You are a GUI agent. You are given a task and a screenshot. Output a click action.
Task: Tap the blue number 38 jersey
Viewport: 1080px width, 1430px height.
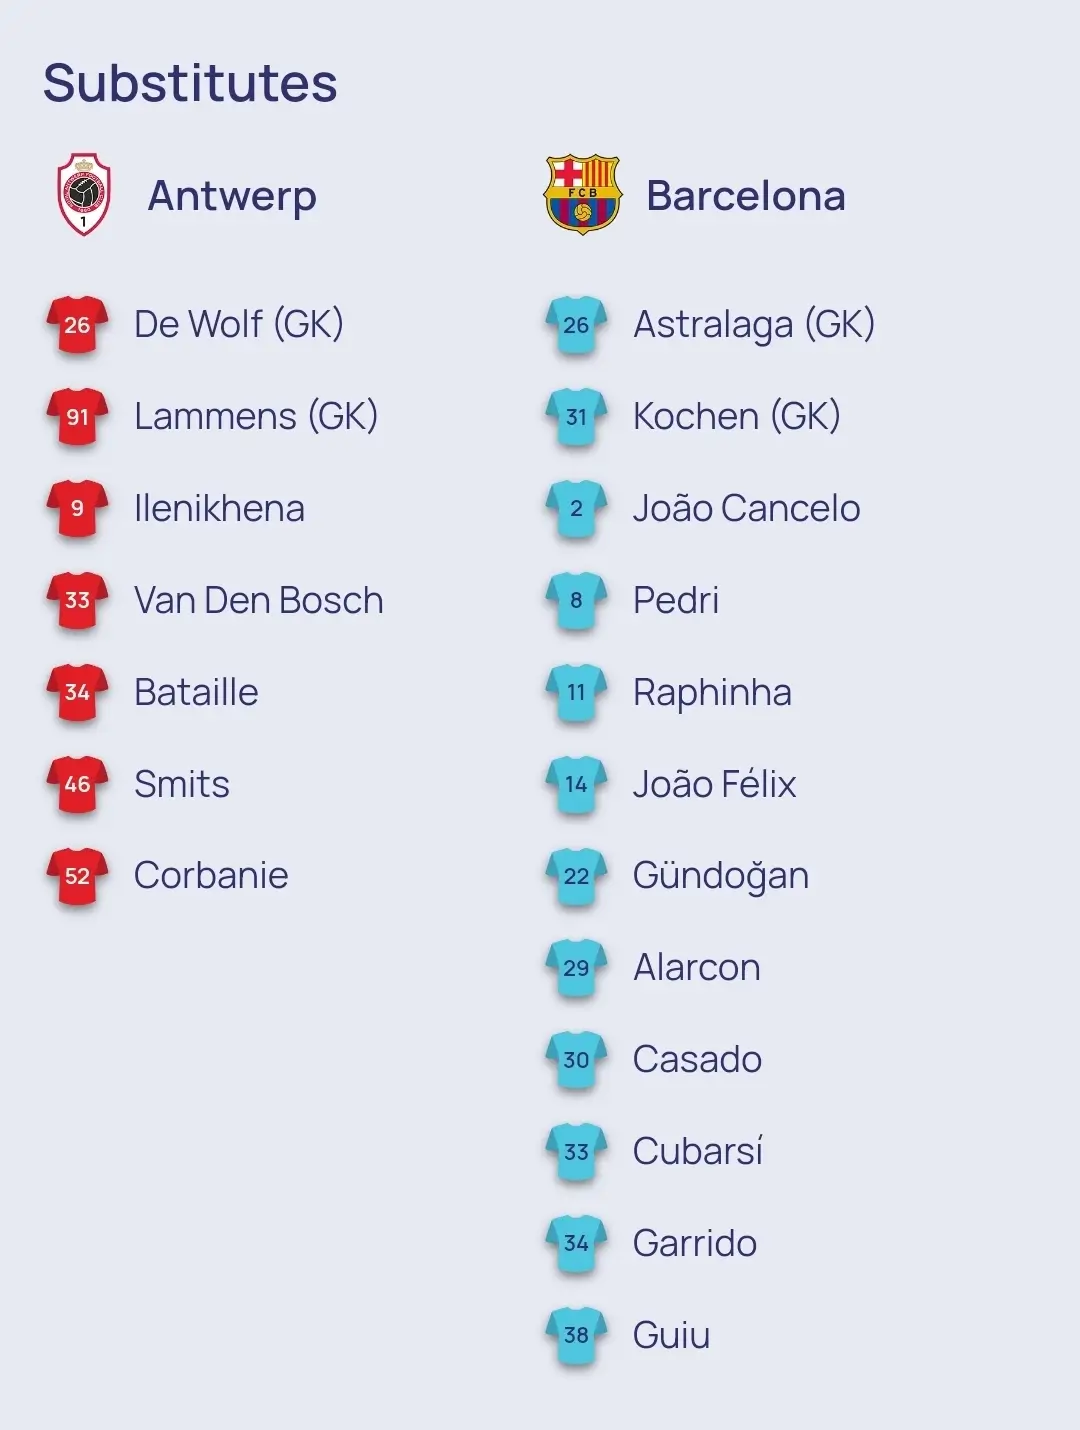(576, 1335)
